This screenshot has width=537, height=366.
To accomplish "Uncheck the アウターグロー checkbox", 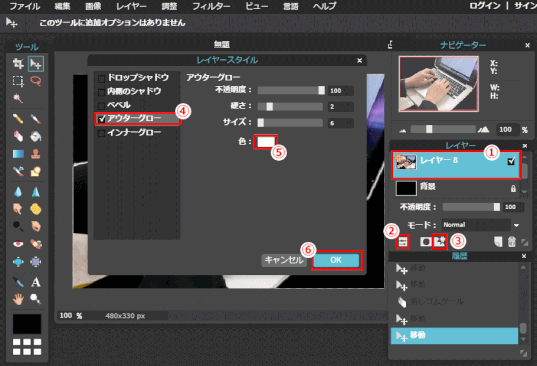I will [101, 119].
